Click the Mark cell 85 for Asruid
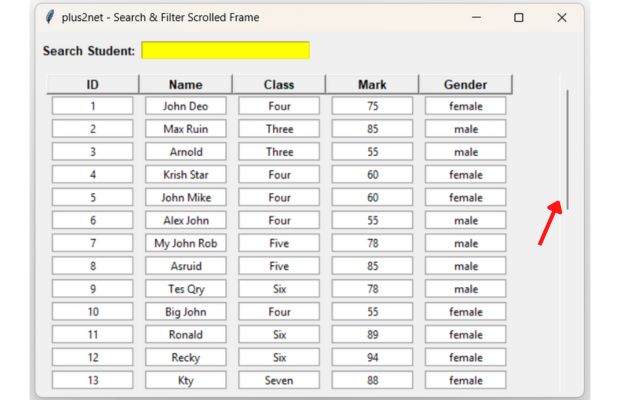Viewport: 620px width, 400px height. tap(372, 266)
